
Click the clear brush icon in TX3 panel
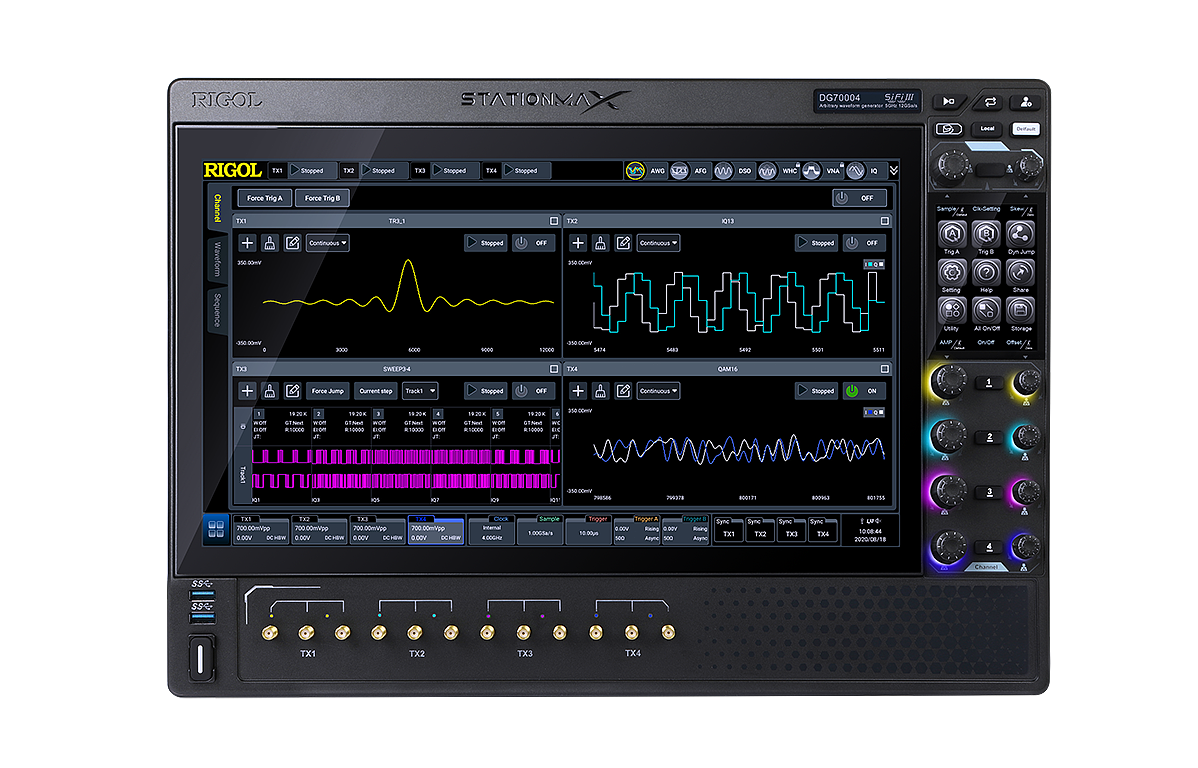[270, 390]
